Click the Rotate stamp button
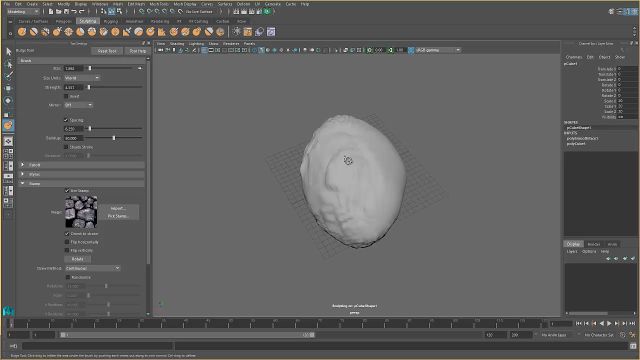This screenshot has width=640, height=360. (78, 259)
